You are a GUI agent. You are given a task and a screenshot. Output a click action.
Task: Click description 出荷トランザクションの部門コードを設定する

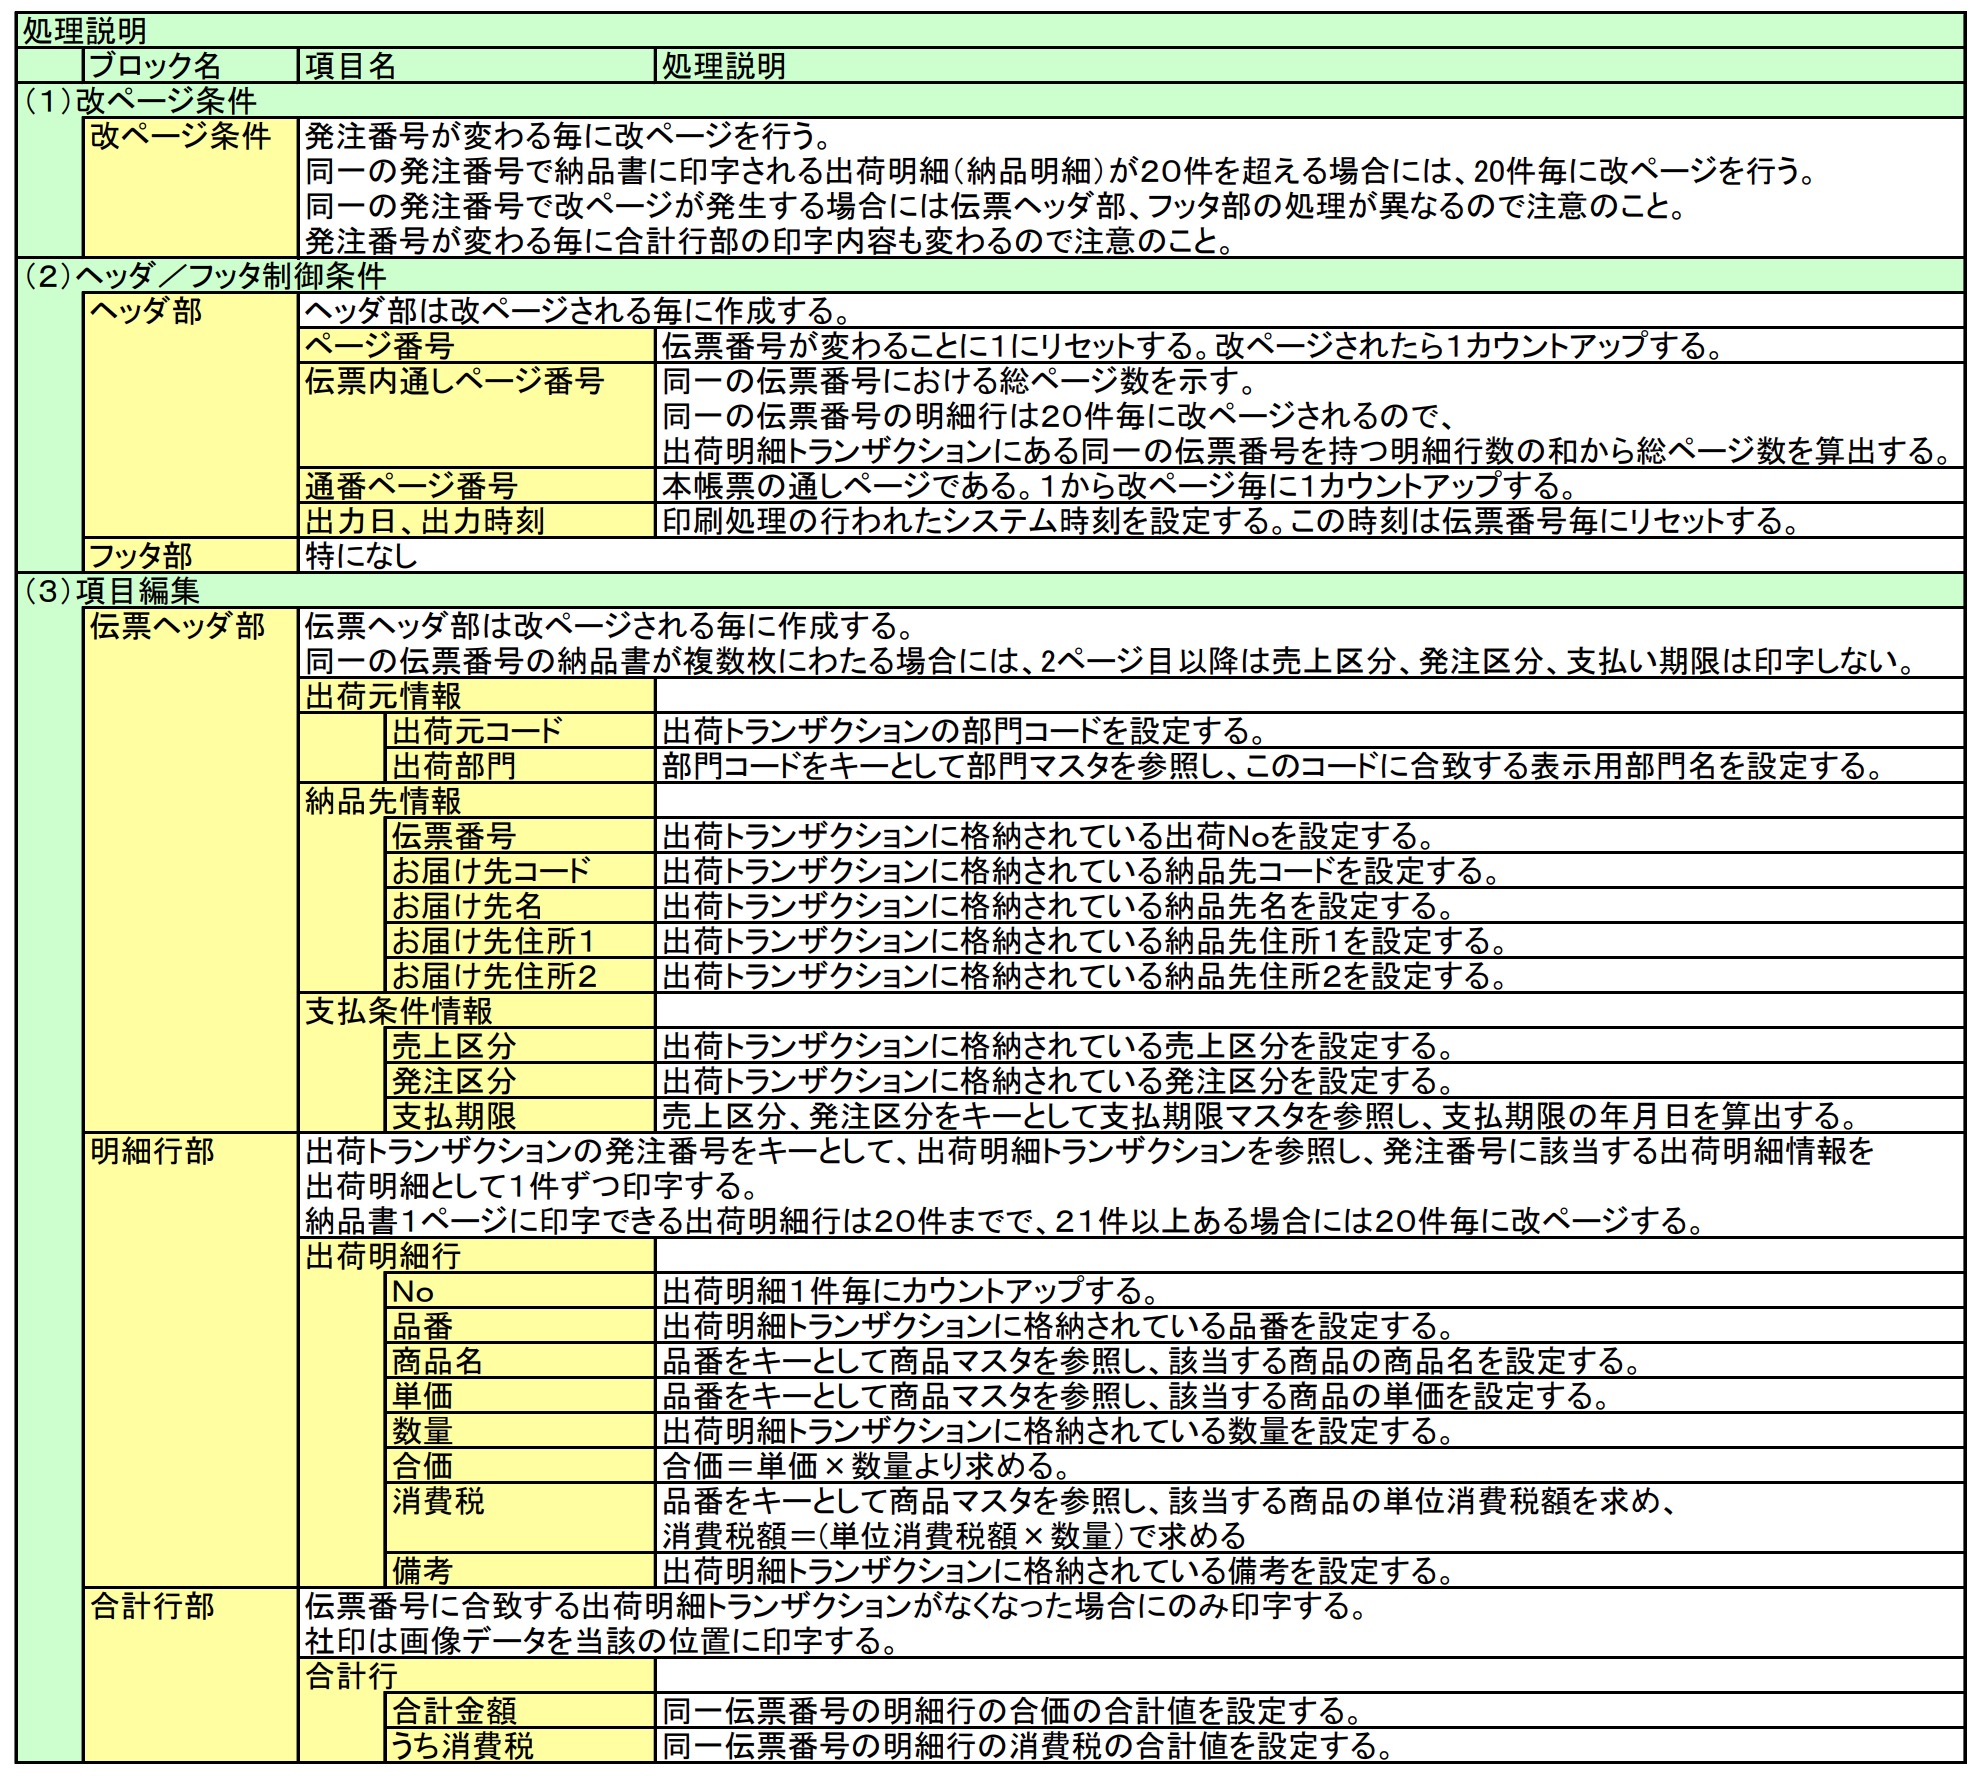pos(1310,731)
